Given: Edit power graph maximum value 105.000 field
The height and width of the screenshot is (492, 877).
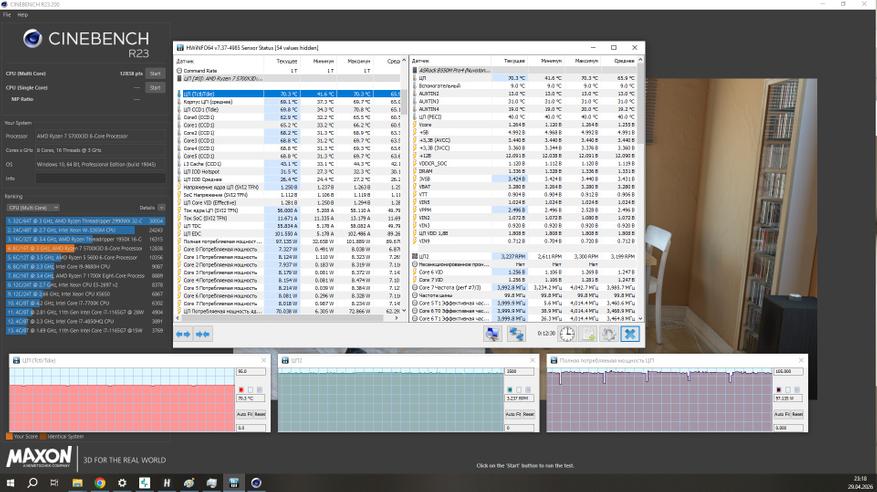Looking at the screenshot, I should tap(788, 371).
